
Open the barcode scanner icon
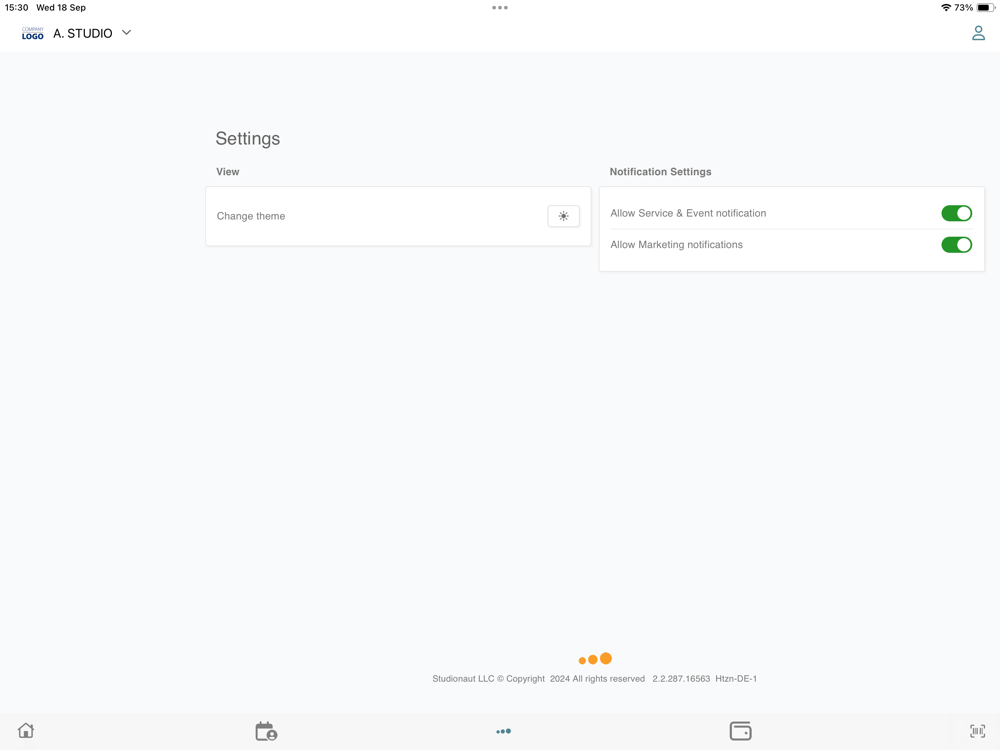977,731
